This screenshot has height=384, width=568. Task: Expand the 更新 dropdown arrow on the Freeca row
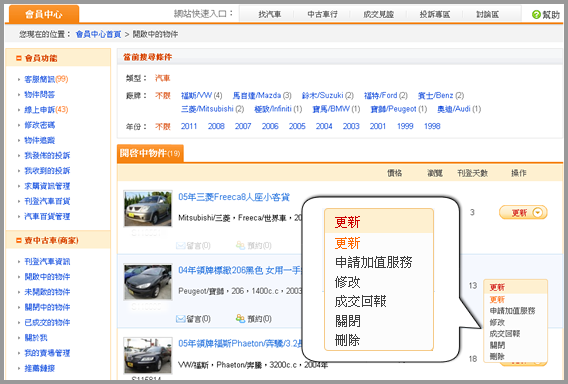538,212
